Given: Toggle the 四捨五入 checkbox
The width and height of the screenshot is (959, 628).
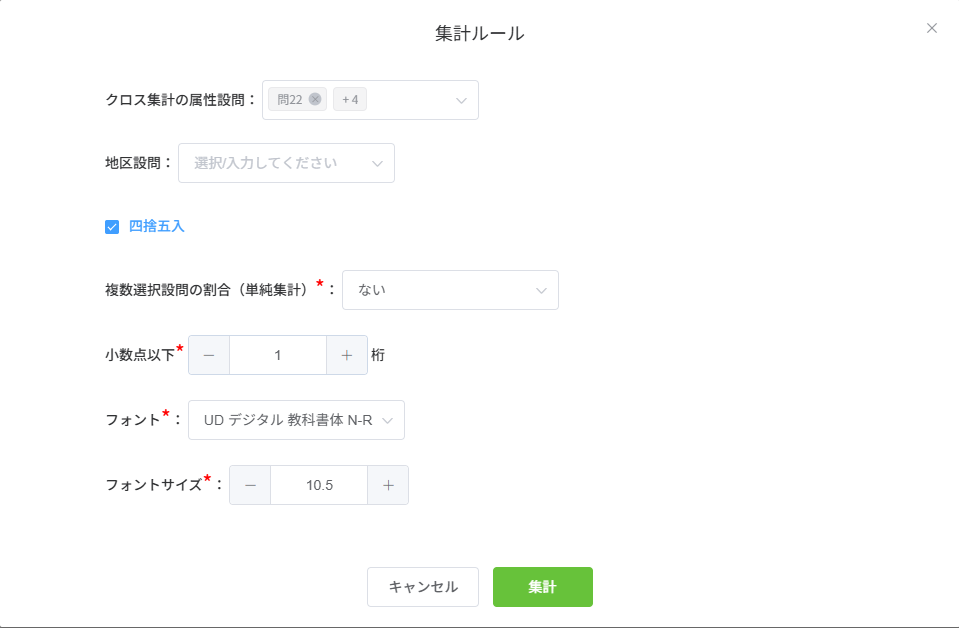Looking at the screenshot, I should click(112, 227).
